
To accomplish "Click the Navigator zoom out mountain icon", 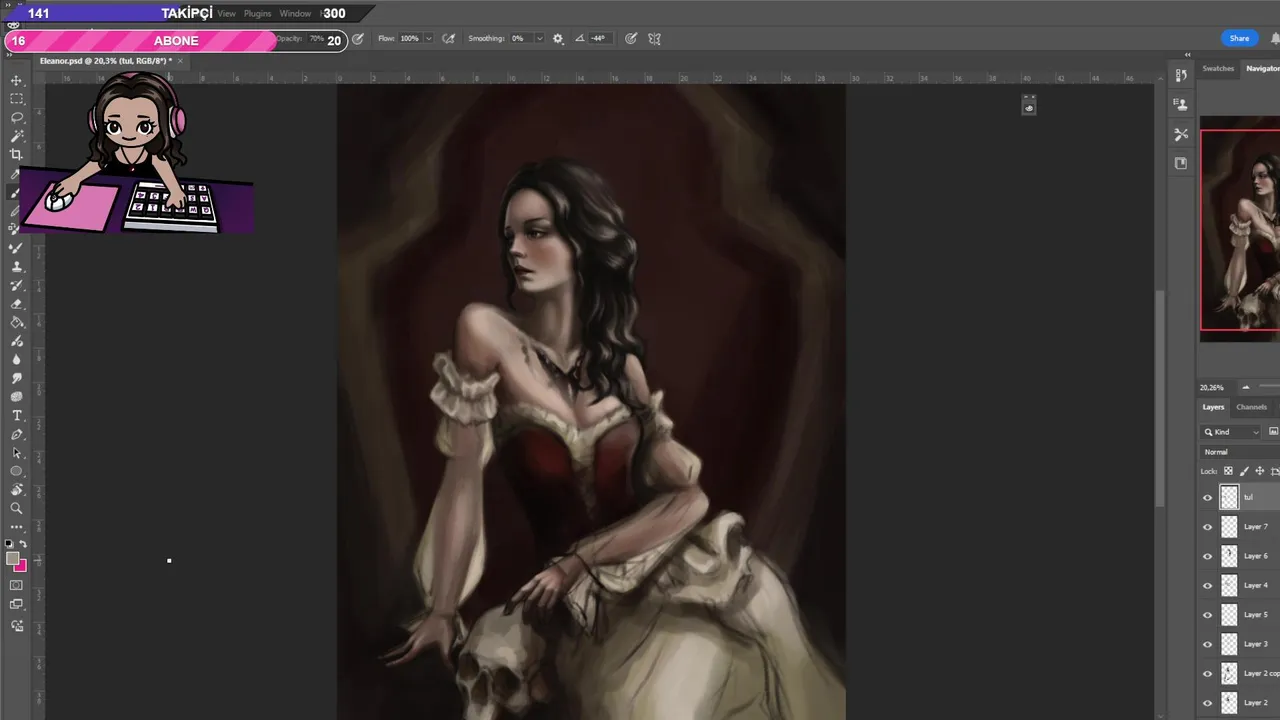I will 1245,387.
